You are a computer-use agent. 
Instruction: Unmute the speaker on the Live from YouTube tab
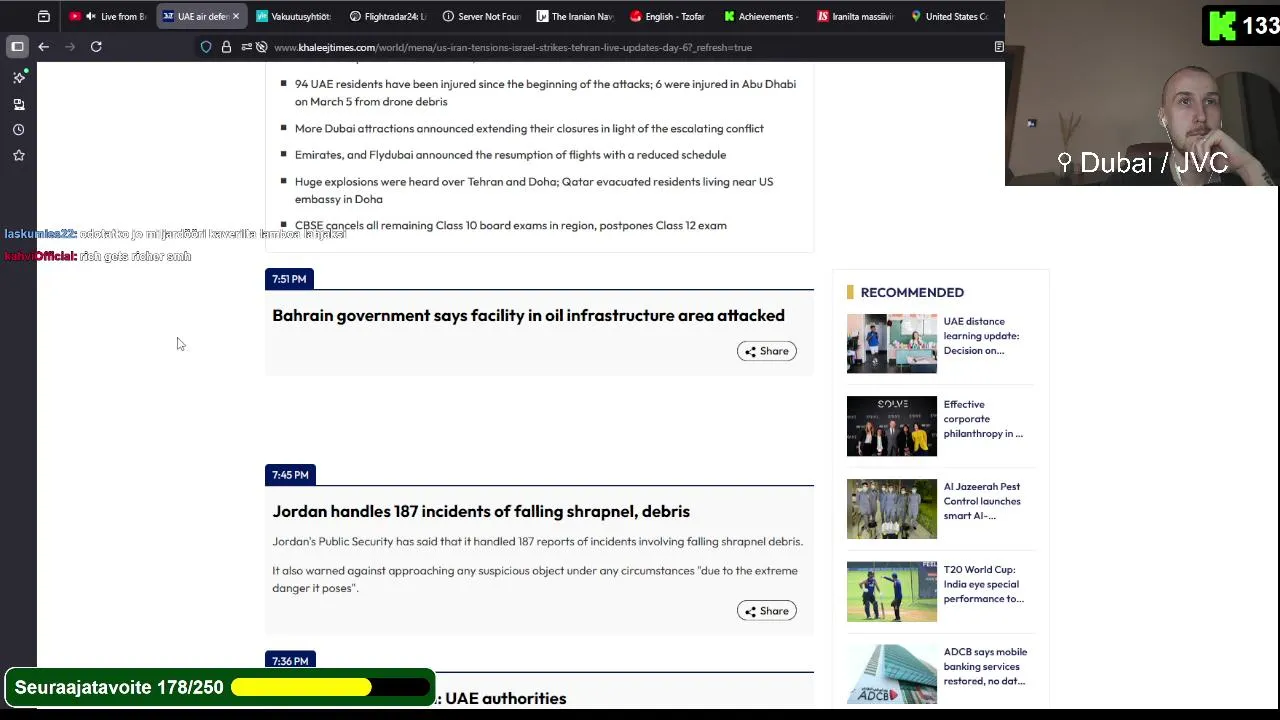coord(91,16)
